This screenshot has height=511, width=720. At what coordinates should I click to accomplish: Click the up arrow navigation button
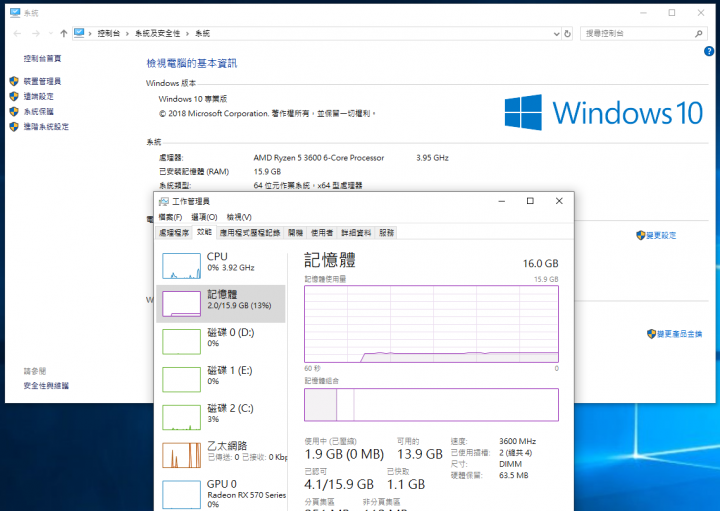coord(64,33)
